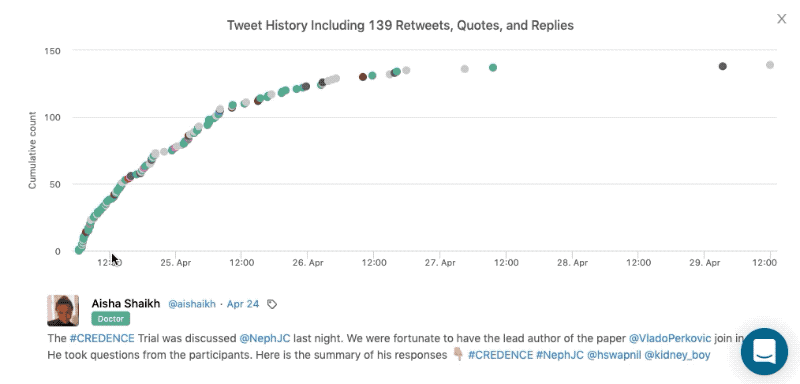Close the Tweet History dialog

tap(781, 19)
